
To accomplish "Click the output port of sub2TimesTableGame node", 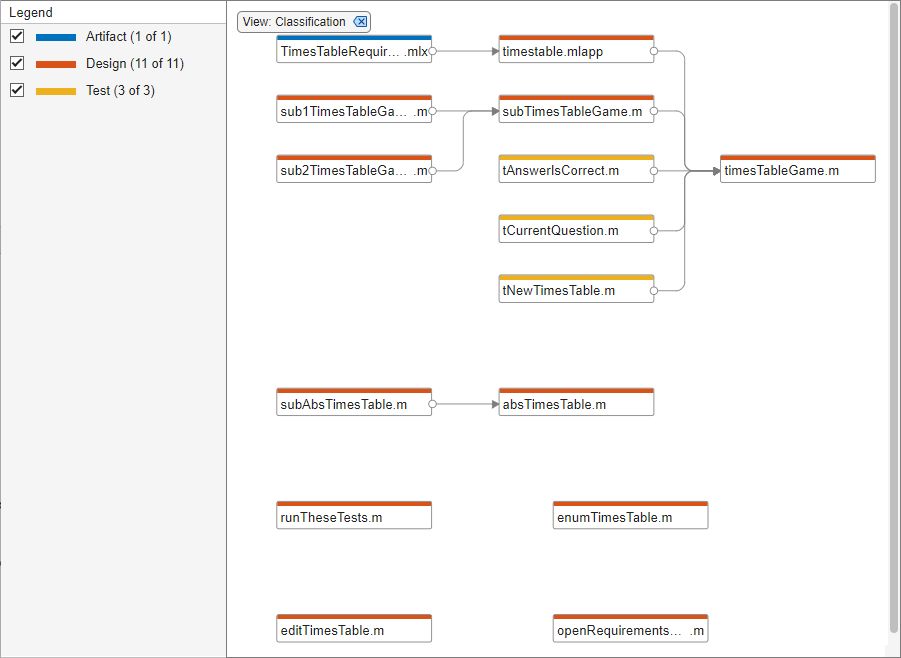I will point(432,171).
